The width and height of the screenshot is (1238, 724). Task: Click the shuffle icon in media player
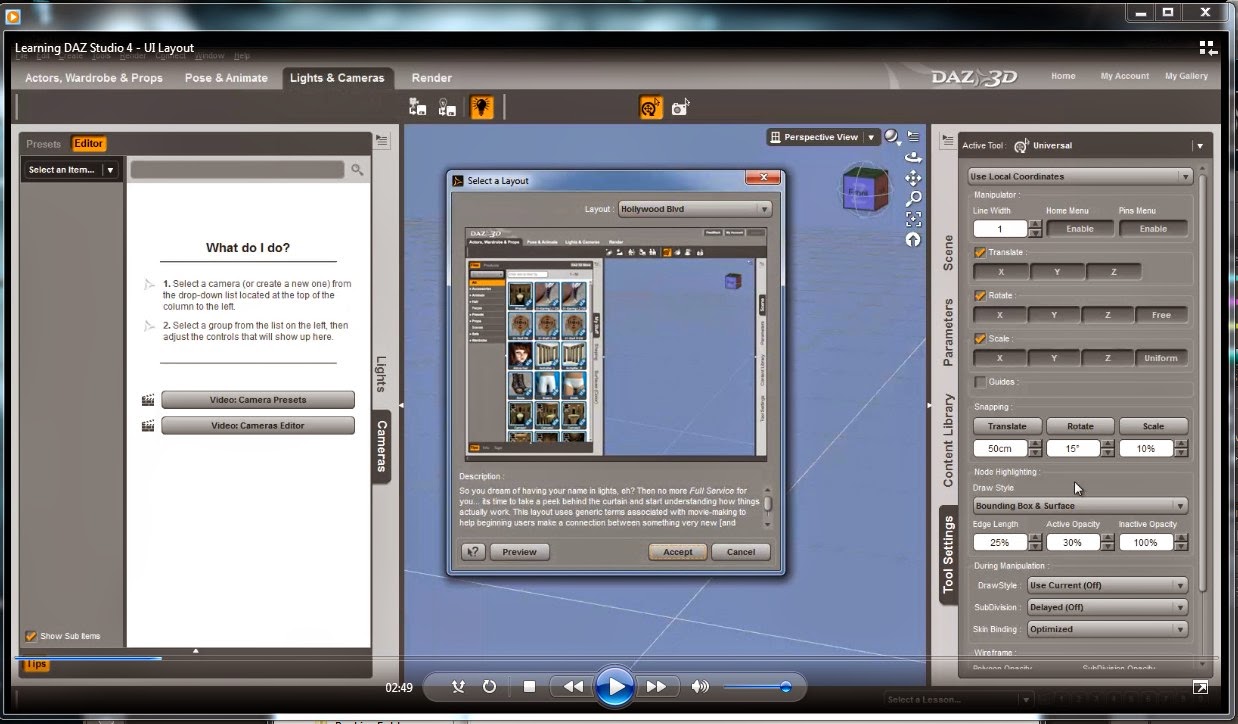[x=458, y=687]
